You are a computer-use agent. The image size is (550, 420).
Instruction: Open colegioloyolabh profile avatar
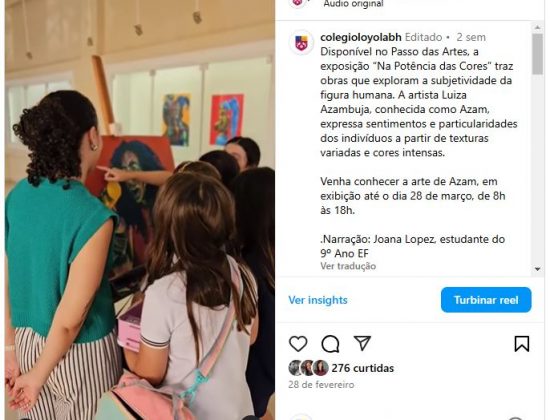tap(301, 43)
